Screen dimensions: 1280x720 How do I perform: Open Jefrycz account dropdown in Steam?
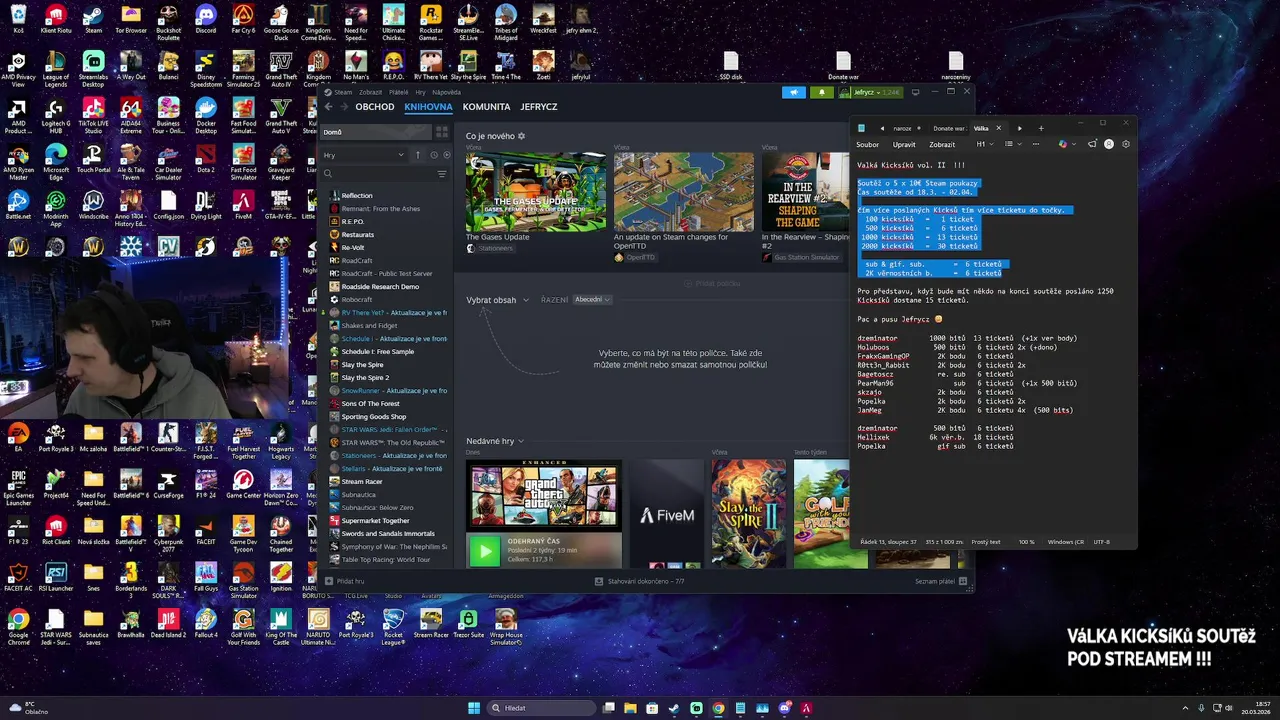pos(871,92)
